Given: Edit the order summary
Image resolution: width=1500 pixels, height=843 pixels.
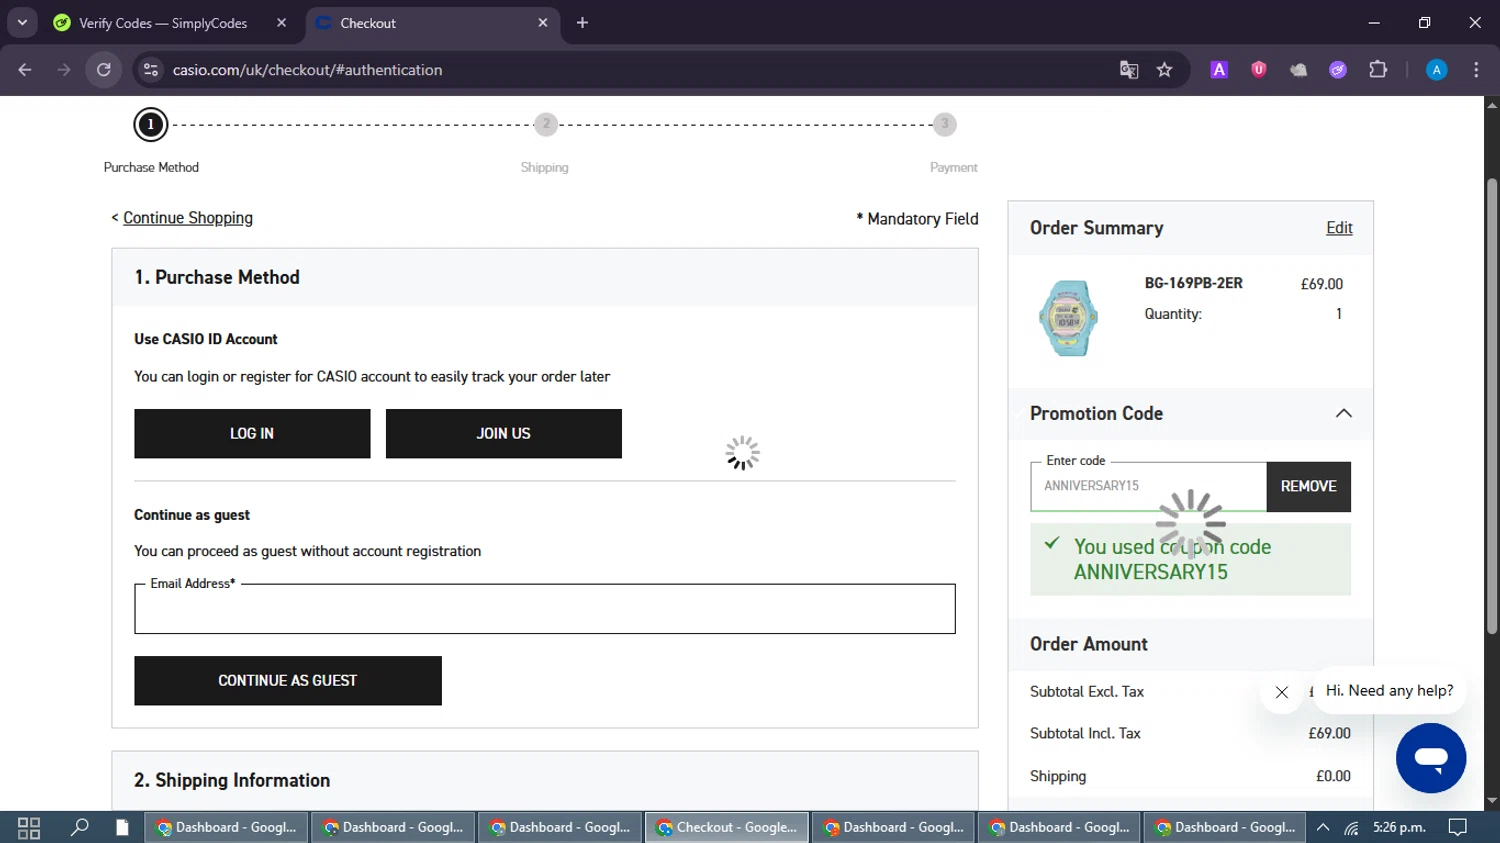Looking at the screenshot, I should pos(1339,228).
